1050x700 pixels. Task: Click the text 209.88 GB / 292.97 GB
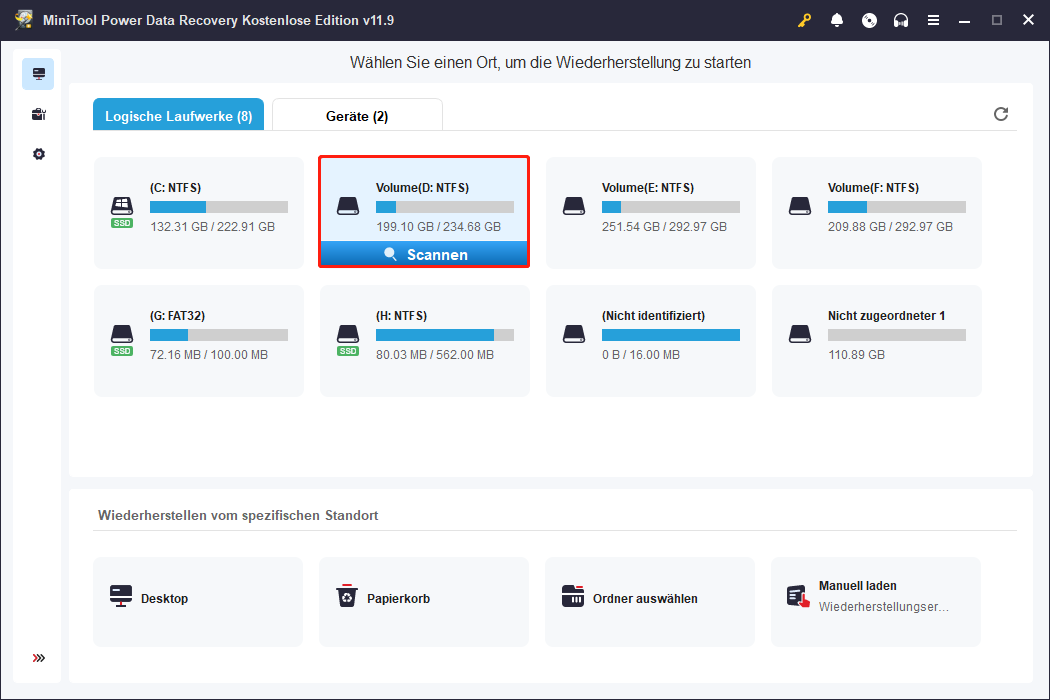[x=890, y=226]
